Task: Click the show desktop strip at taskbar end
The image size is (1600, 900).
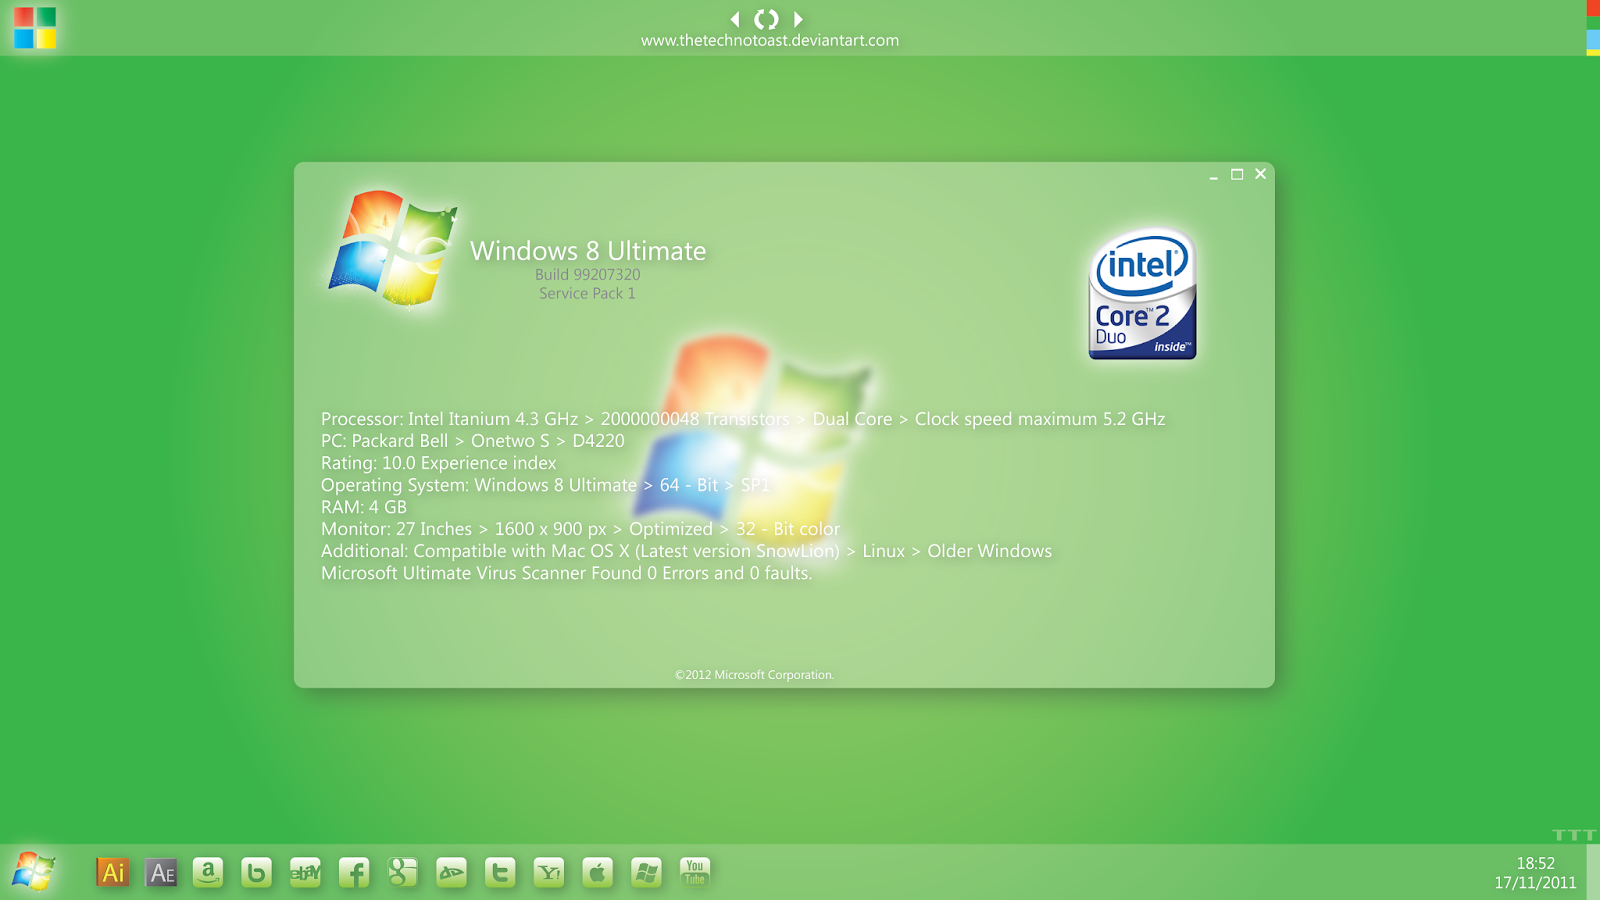Action: [x=1593, y=872]
